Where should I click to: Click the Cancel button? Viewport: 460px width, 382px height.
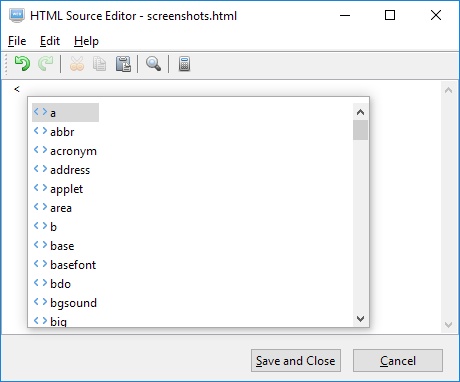point(398,361)
